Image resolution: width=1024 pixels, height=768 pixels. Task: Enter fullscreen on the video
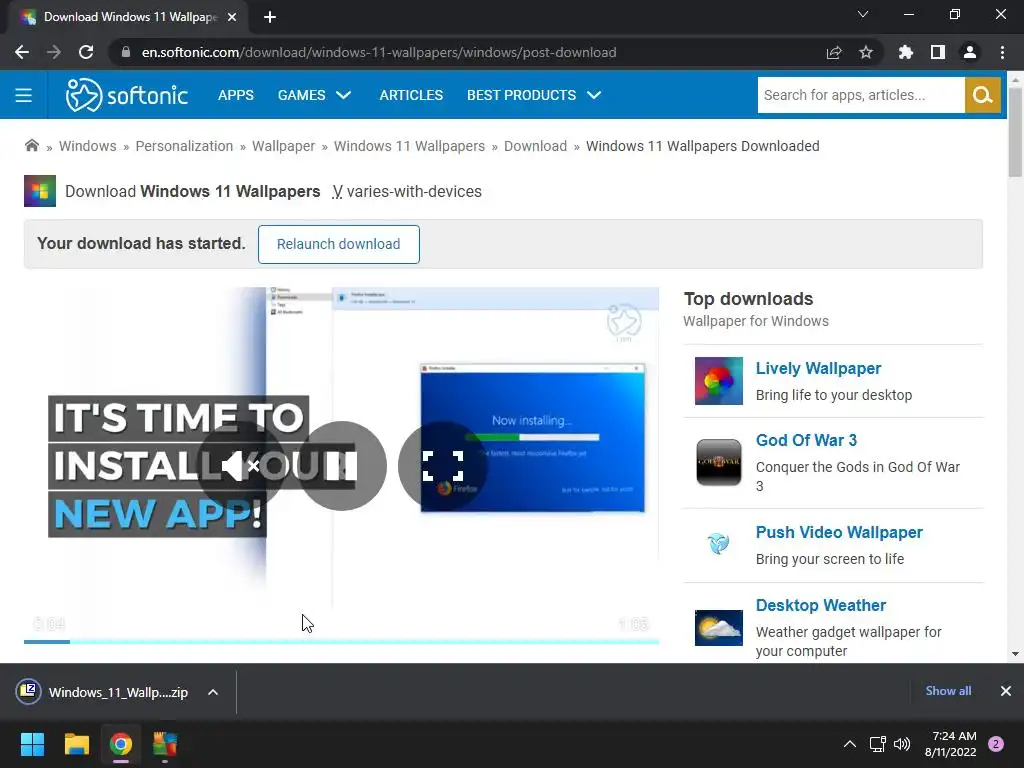coord(443,466)
